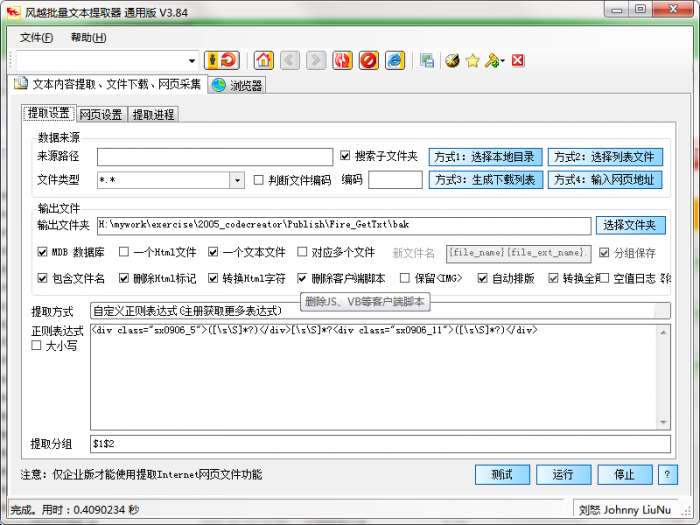This screenshot has width=700, height=525.
Task: Click 方式3: 生成下载列表 button
Action: click(486, 180)
